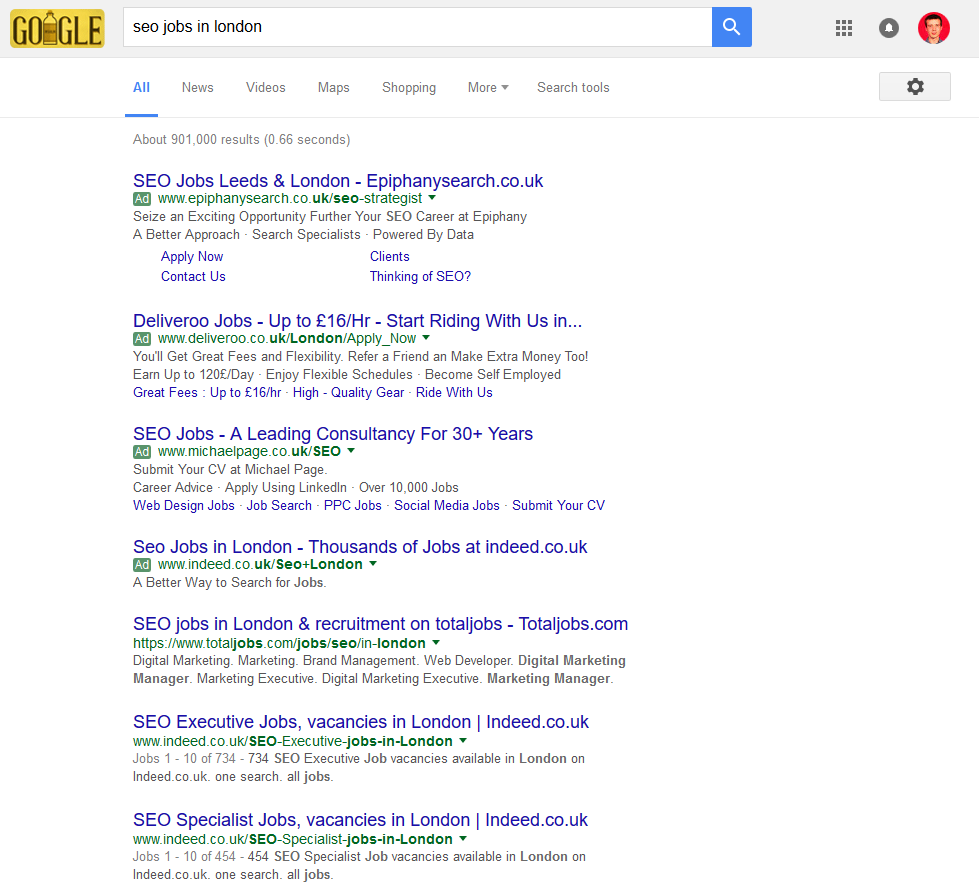Image resolution: width=979 pixels, height=895 pixels.
Task: Click the Job Search sitelink
Action: tap(279, 506)
